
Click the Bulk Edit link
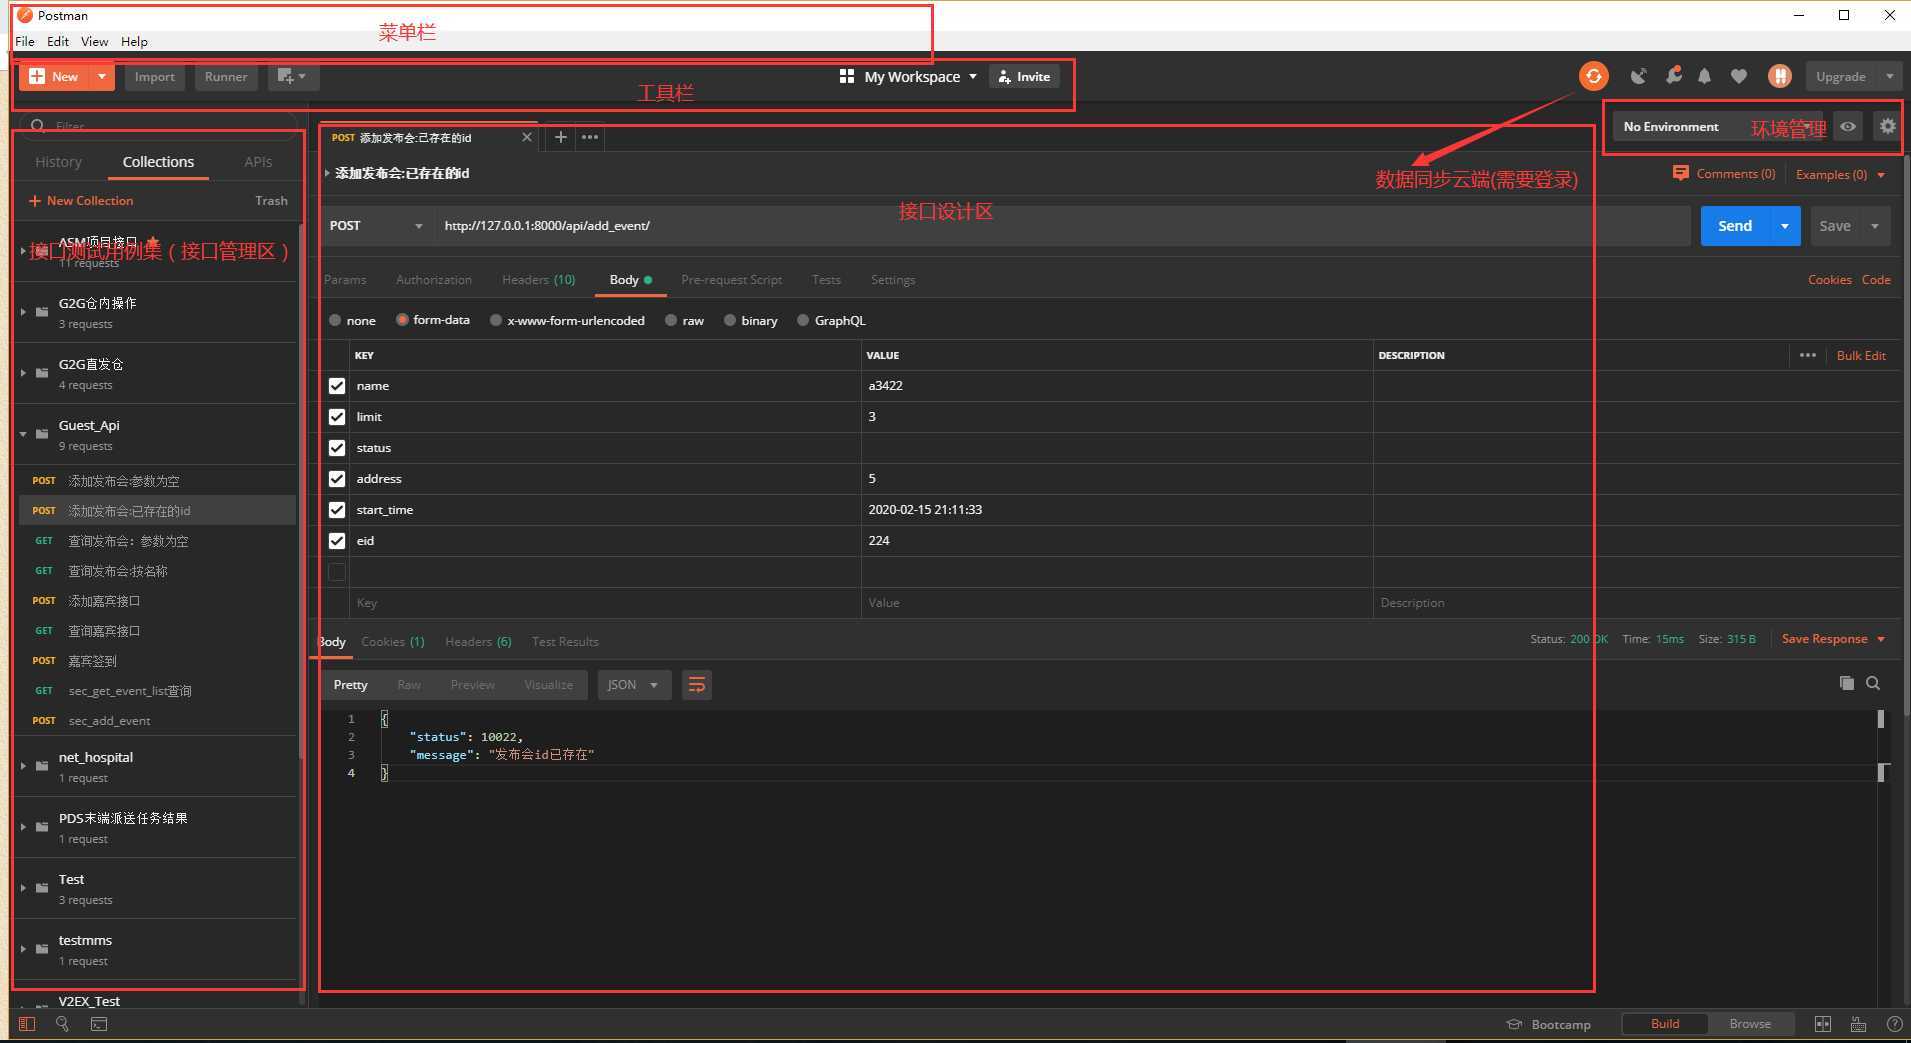[1861, 355]
